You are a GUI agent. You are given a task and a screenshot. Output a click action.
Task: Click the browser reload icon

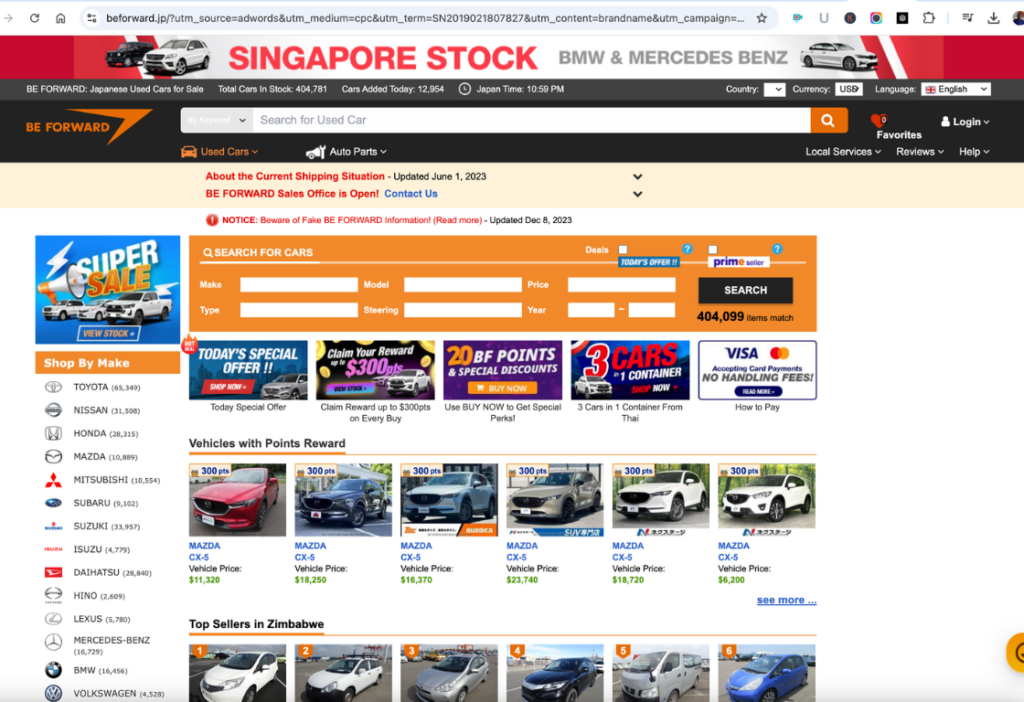[35, 18]
